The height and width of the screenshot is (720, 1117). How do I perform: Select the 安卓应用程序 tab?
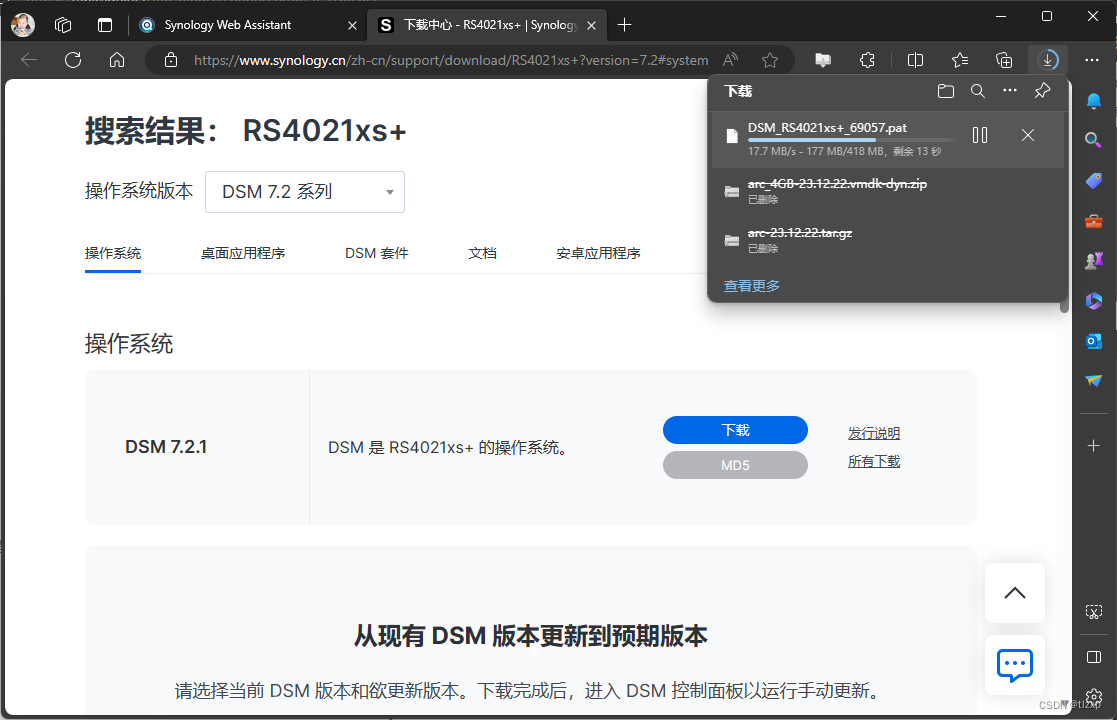(x=598, y=254)
